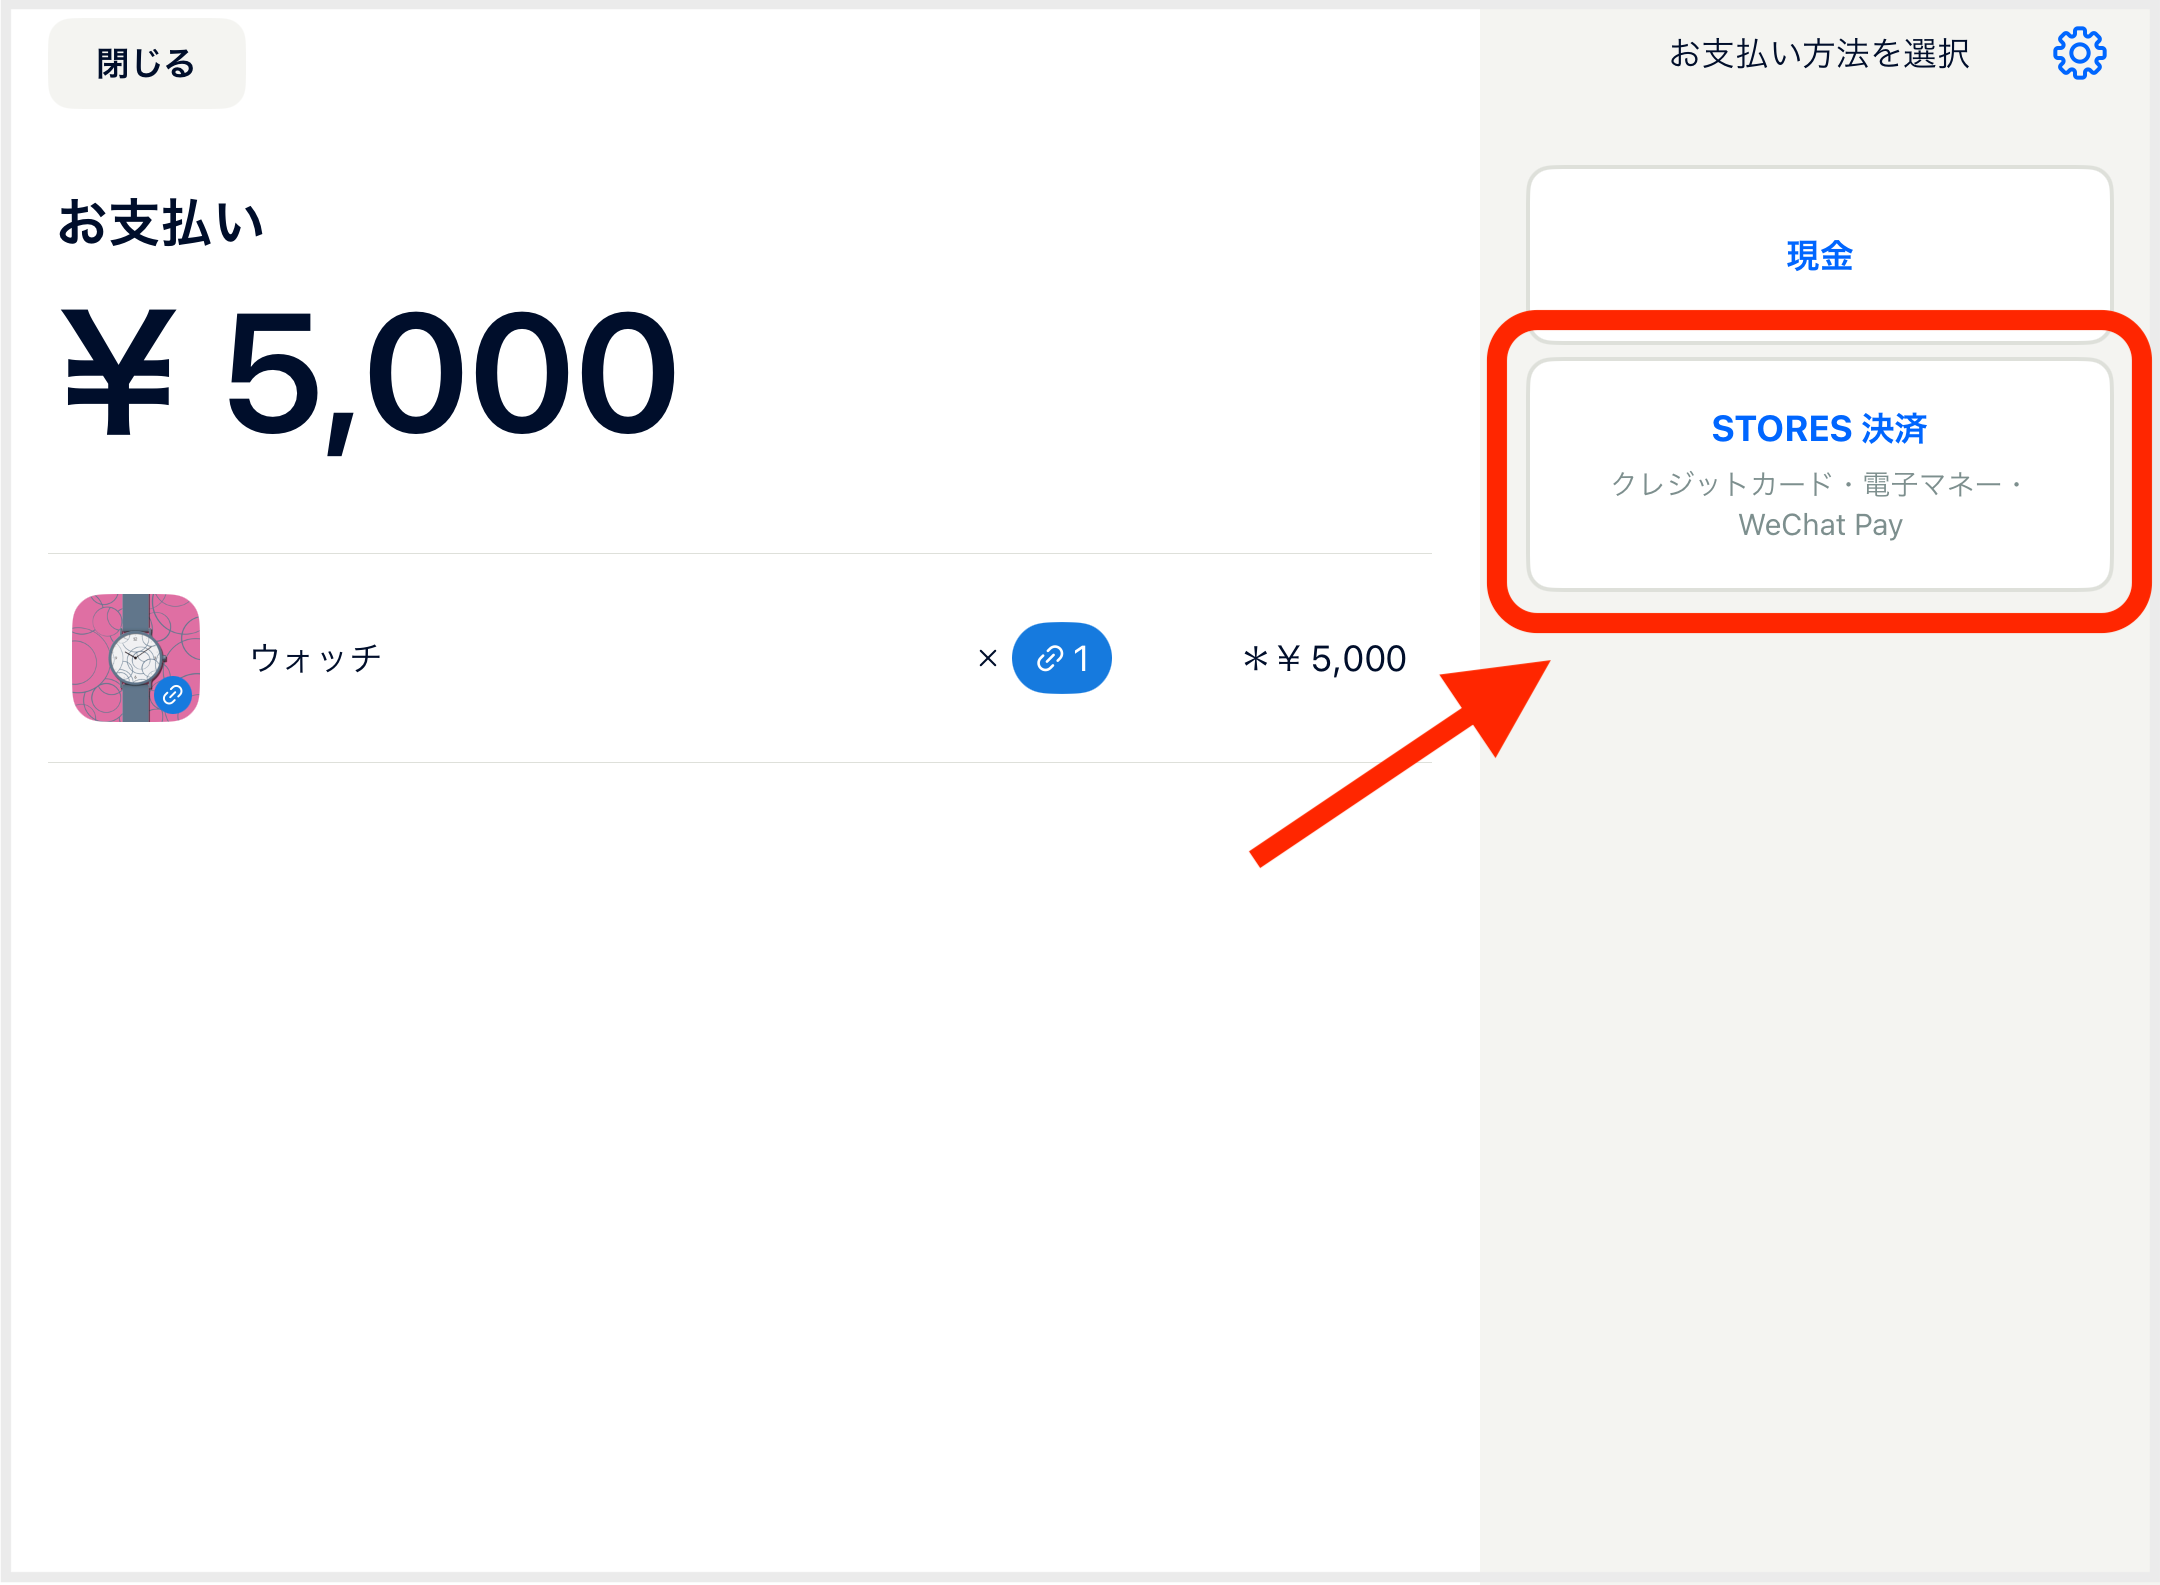Open the settings gear icon

(x=2079, y=53)
